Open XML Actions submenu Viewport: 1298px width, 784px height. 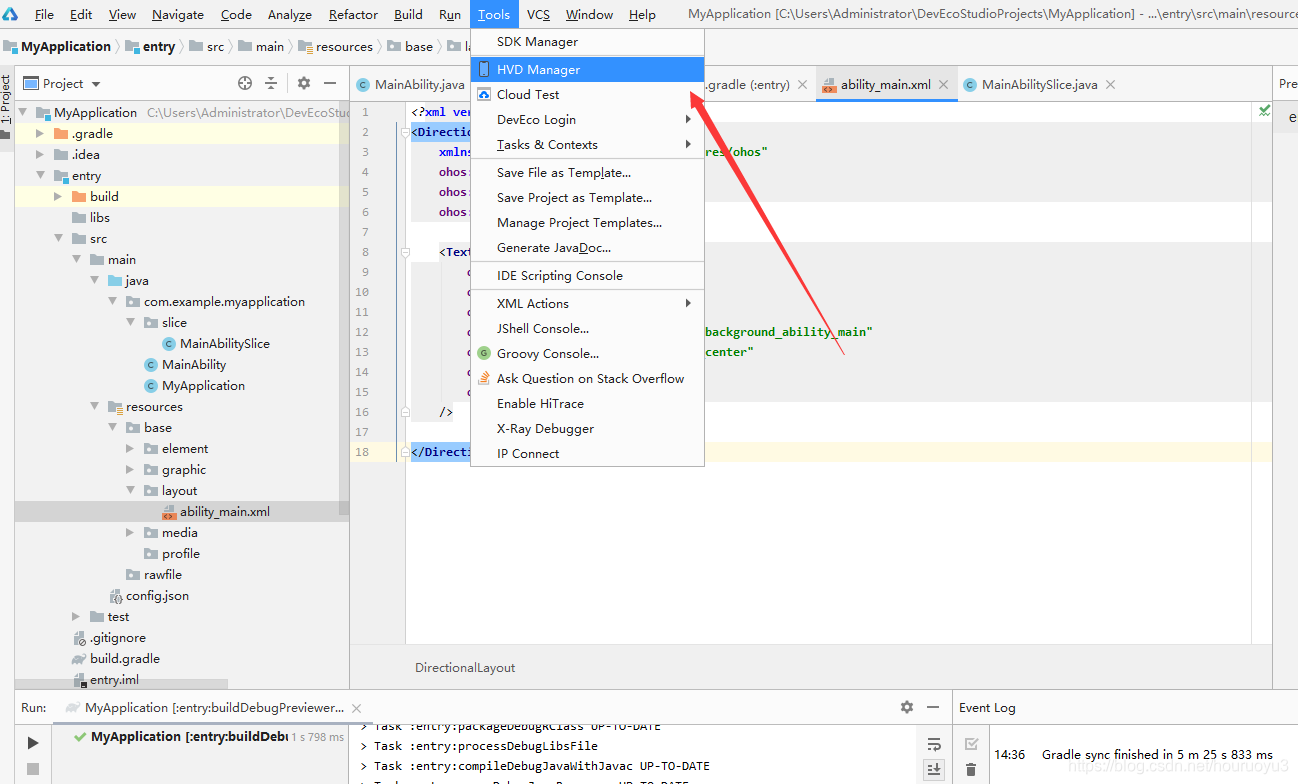coord(587,303)
